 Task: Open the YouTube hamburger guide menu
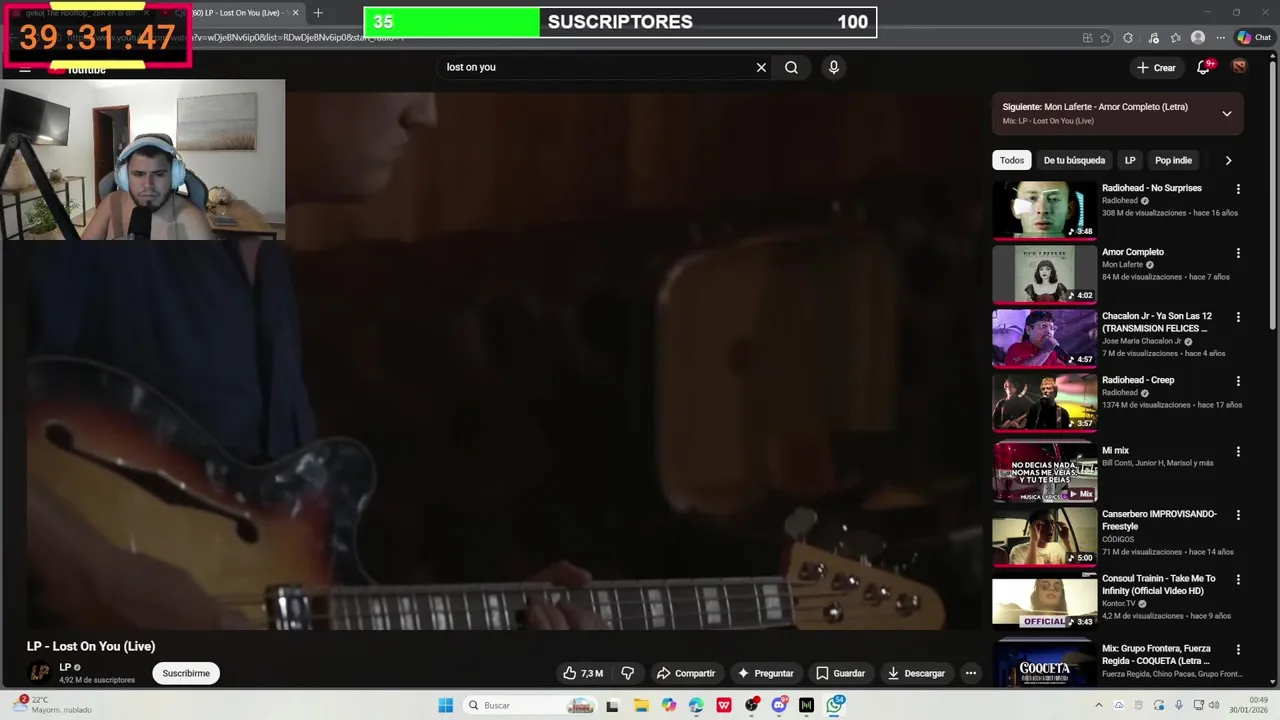pyautogui.click(x=25, y=68)
